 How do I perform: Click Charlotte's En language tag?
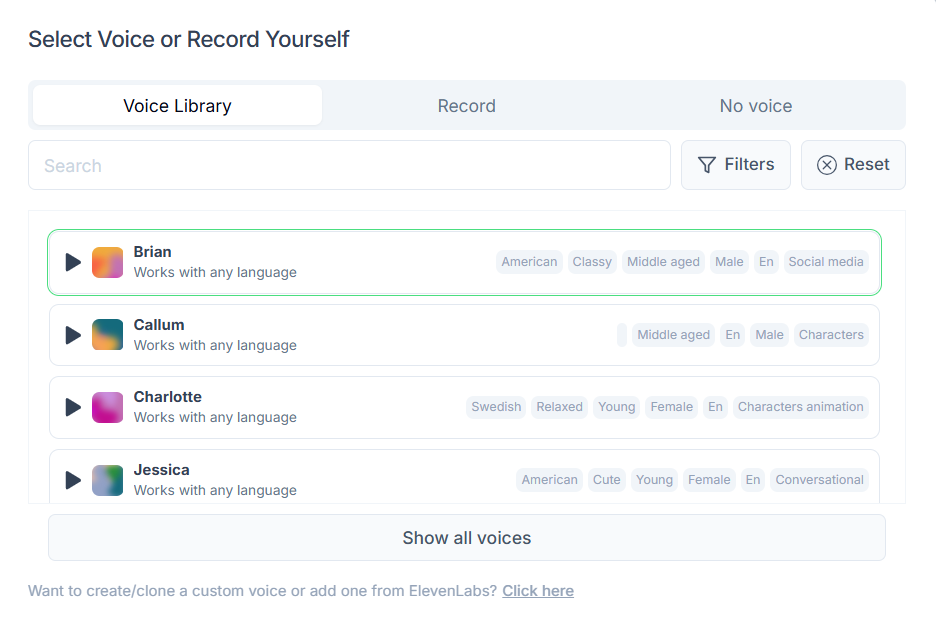click(715, 407)
